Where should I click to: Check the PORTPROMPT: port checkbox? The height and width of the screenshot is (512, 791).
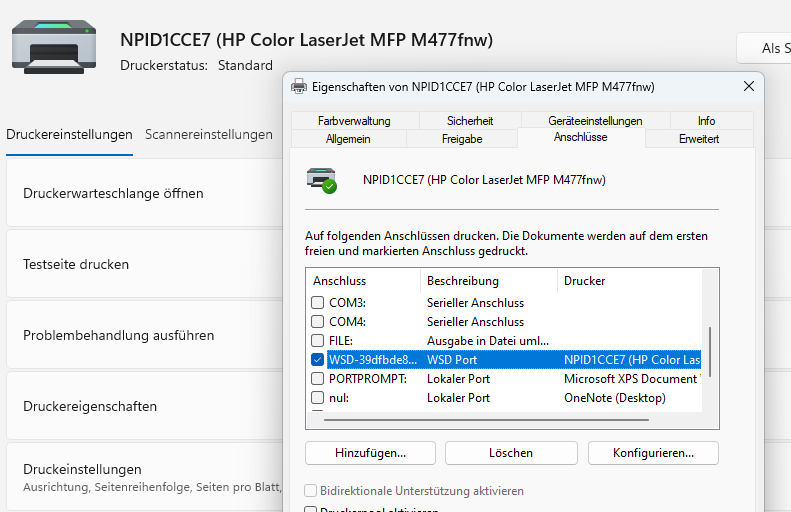point(317,379)
